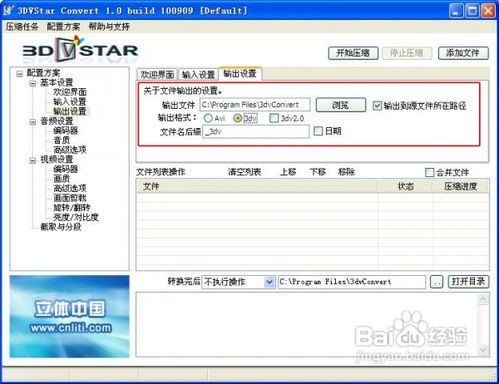The width and height of the screenshot is (499, 384).
Task: Click the 添加文件 button
Action: click(463, 53)
